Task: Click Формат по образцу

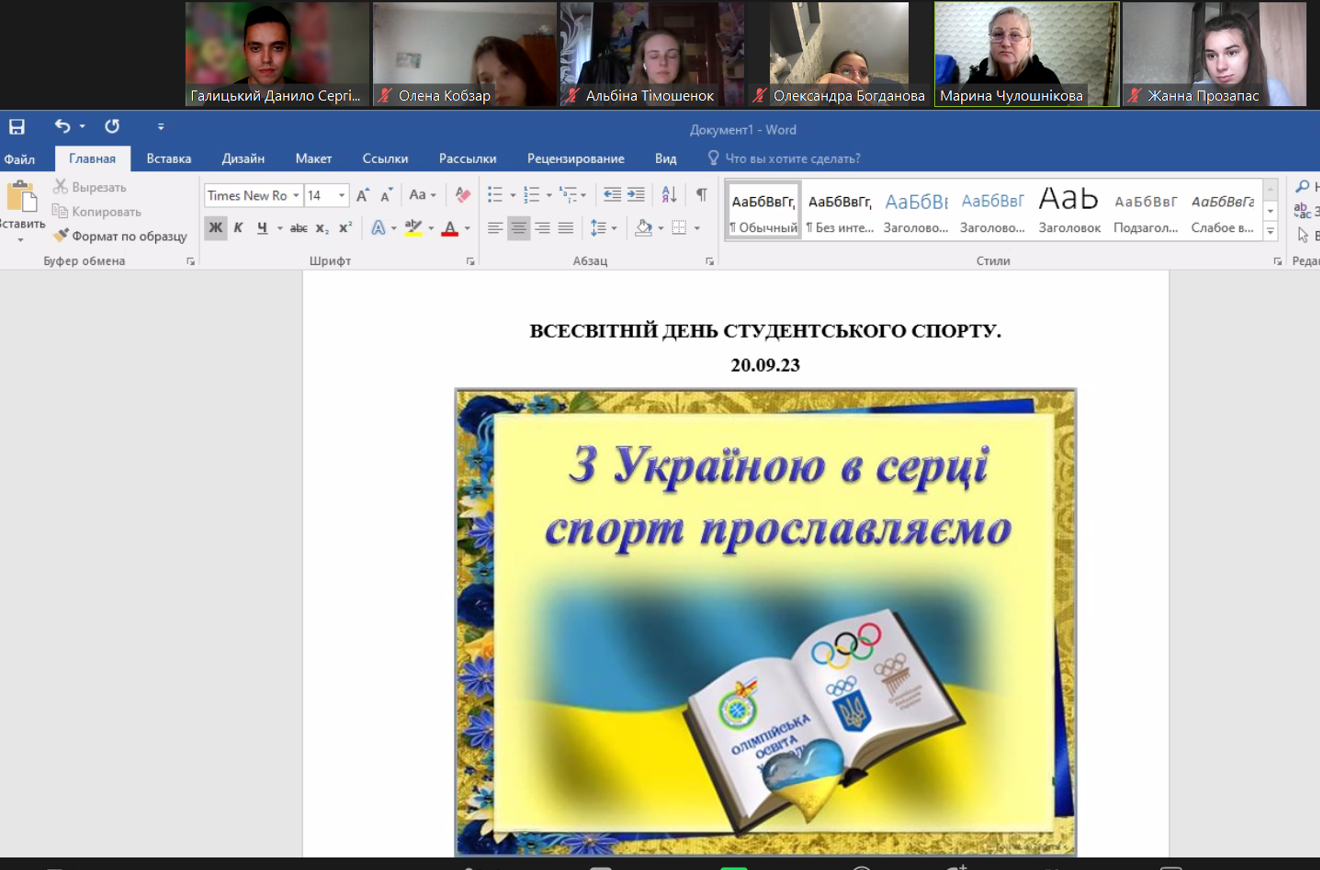Action: pyautogui.click(x=120, y=236)
